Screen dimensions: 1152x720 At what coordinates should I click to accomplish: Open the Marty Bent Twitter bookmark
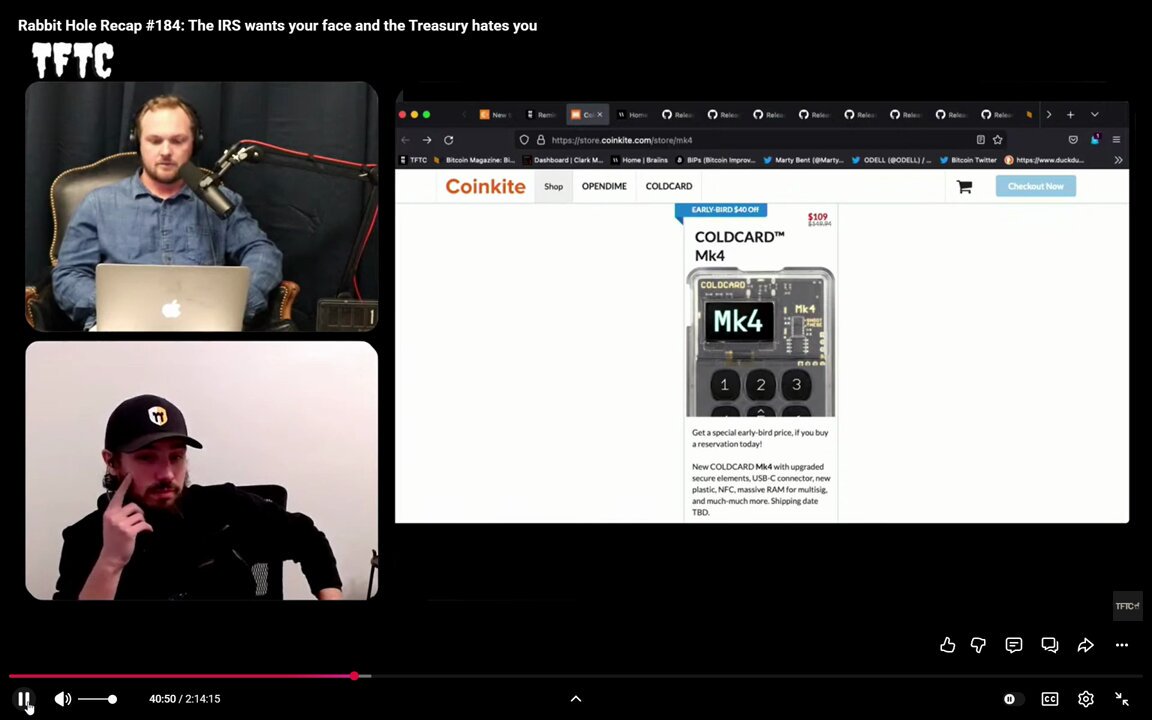(x=803, y=159)
